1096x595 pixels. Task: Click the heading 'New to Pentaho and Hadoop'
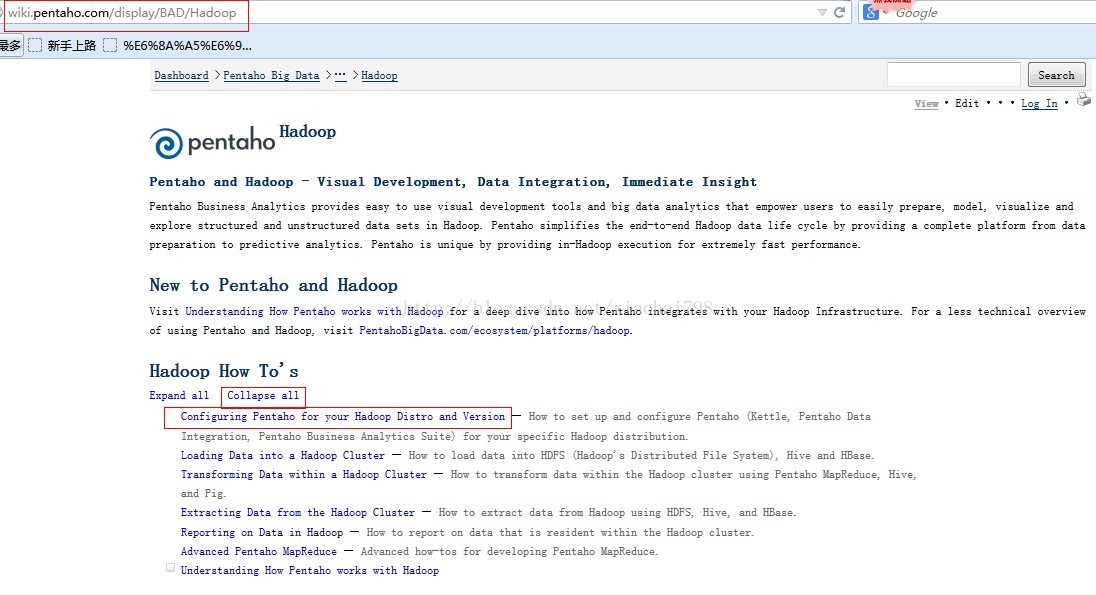[x=273, y=285]
